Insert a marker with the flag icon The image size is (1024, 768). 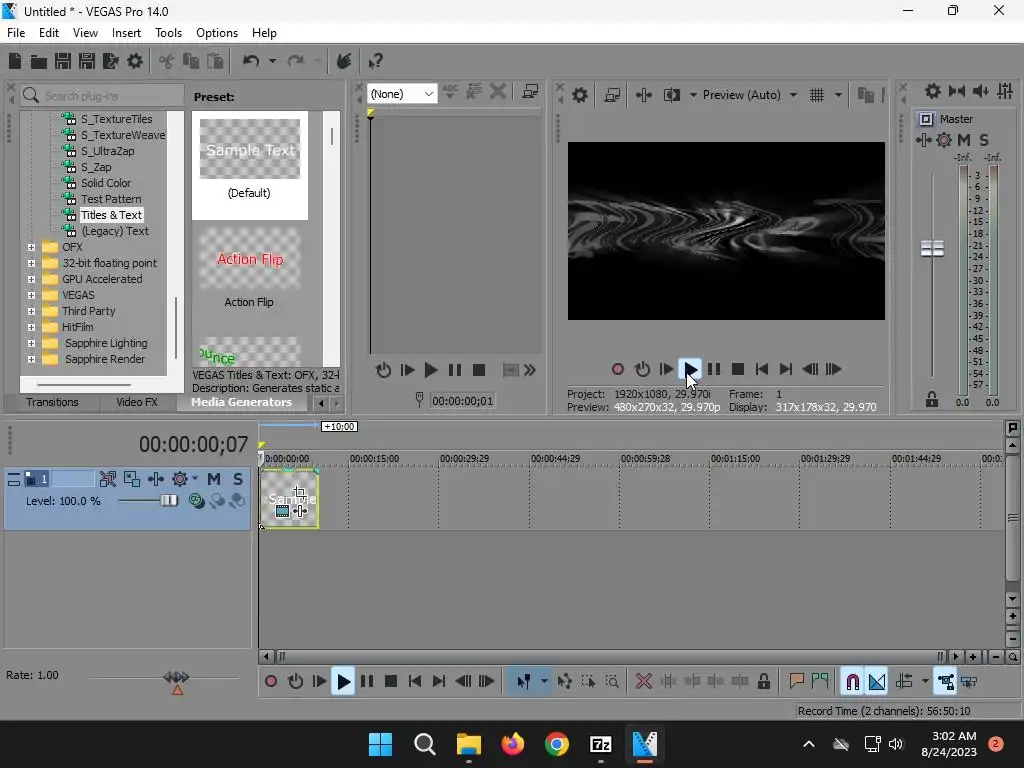click(x=796, y=682)
